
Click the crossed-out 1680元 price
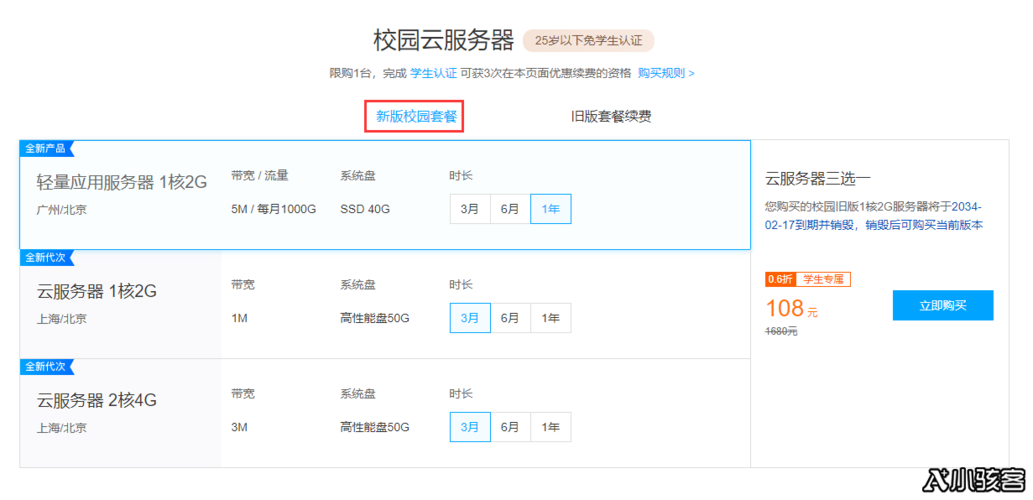click(x=781, y=331)
